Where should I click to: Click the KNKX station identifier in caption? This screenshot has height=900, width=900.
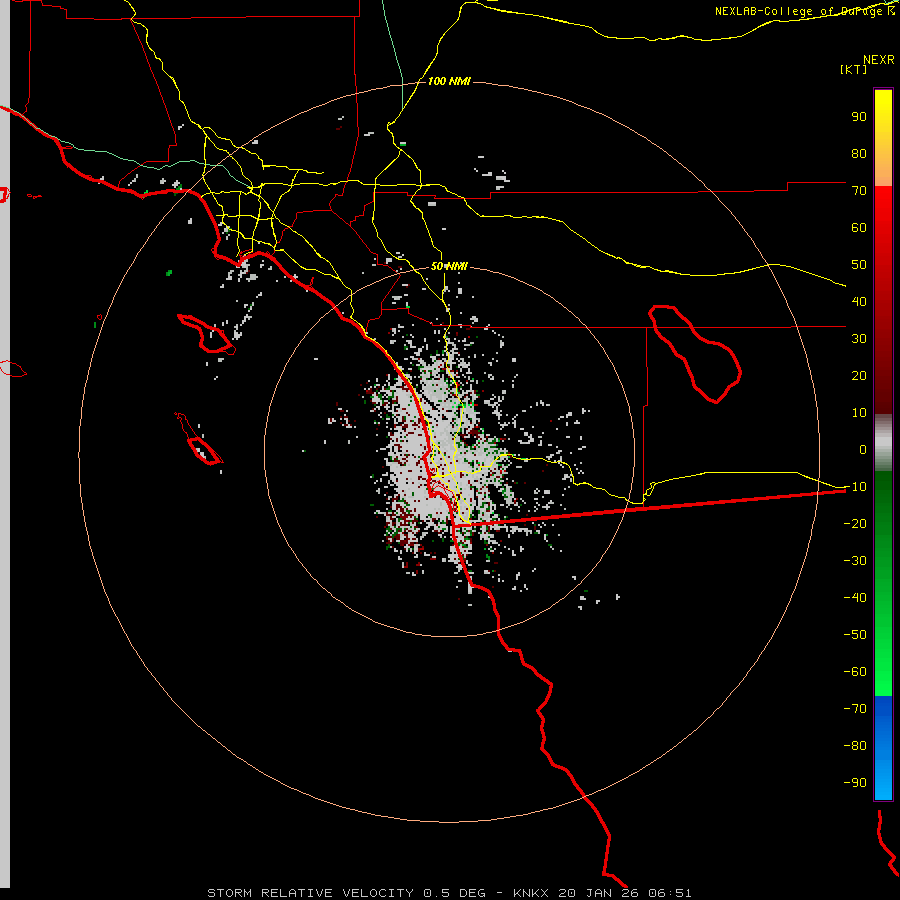pos(530,893)
